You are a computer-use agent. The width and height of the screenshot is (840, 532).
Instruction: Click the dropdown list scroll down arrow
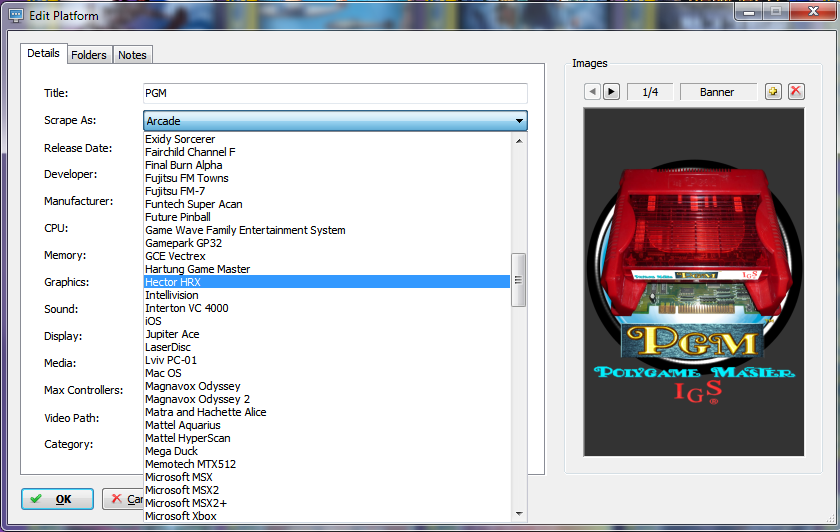pyautogui.click(x=519, y=514)
